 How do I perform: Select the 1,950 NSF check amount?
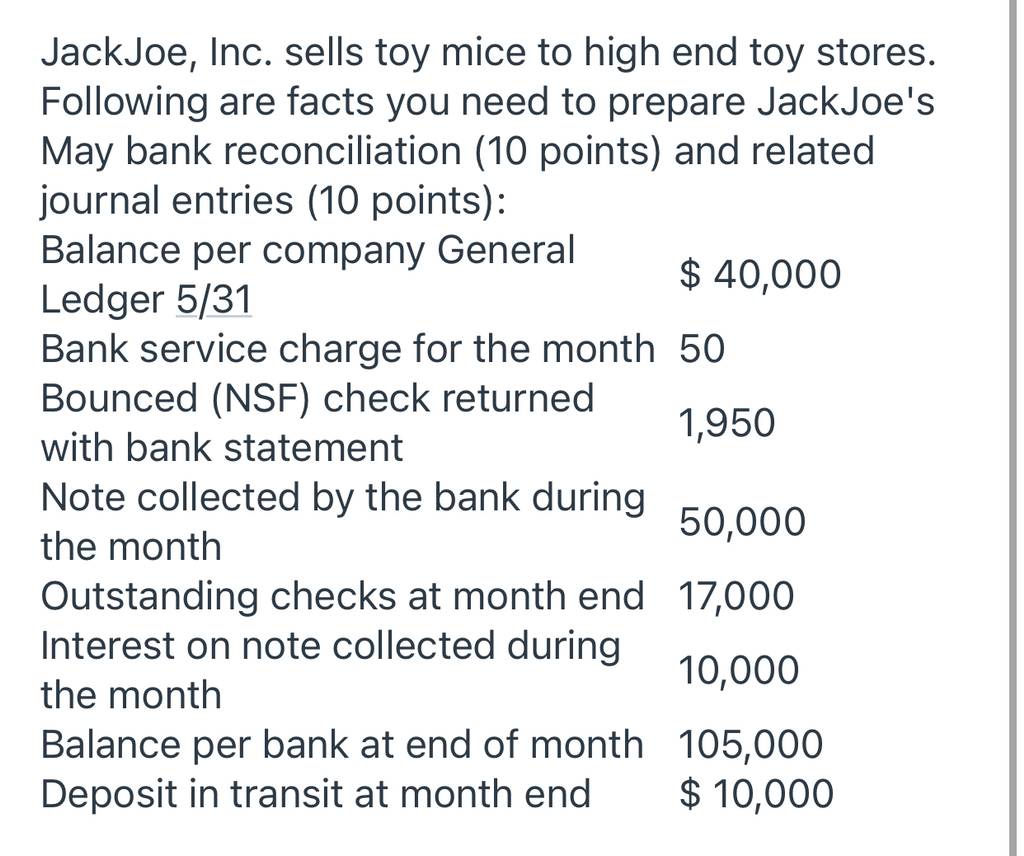[x=727, y=423]
